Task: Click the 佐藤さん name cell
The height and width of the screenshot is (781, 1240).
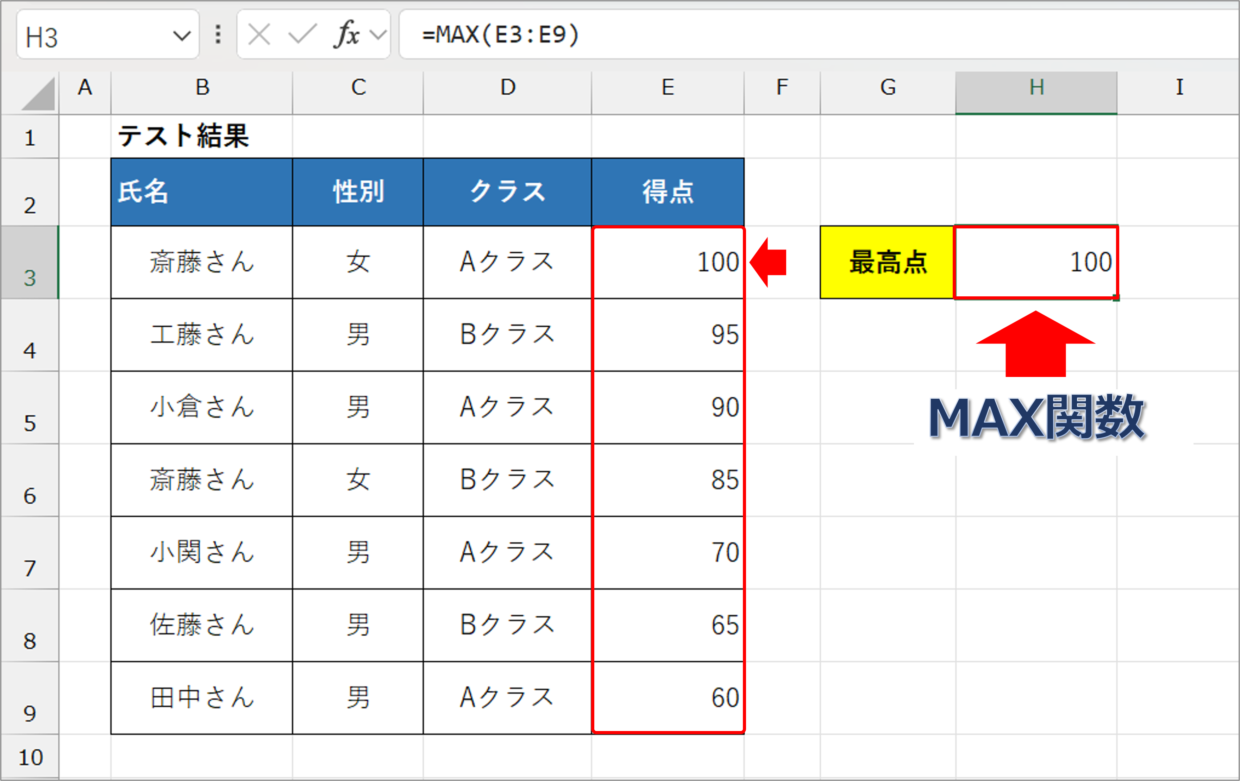Action: pyautogui.click(x=202, y=625)
